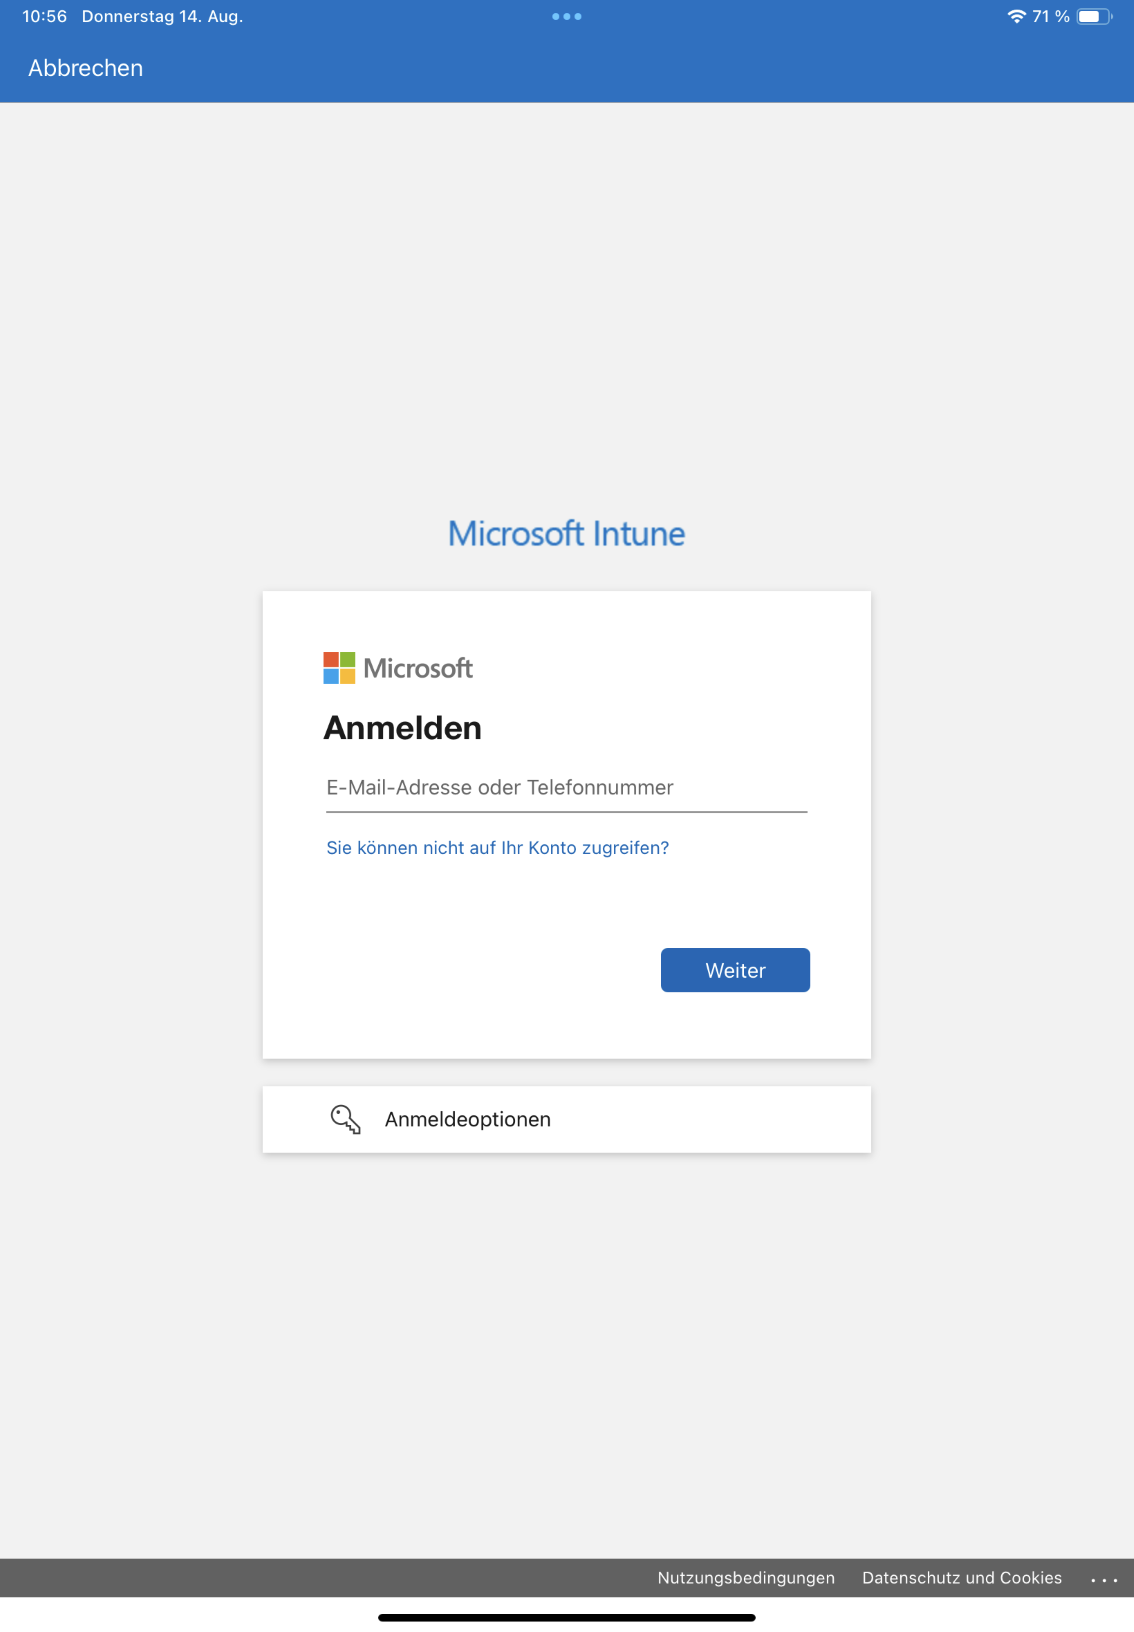Open the footer more options ellipsis
Image resolution: width=1134 pixels, height=1632 pixels.
[1104, 1580]
